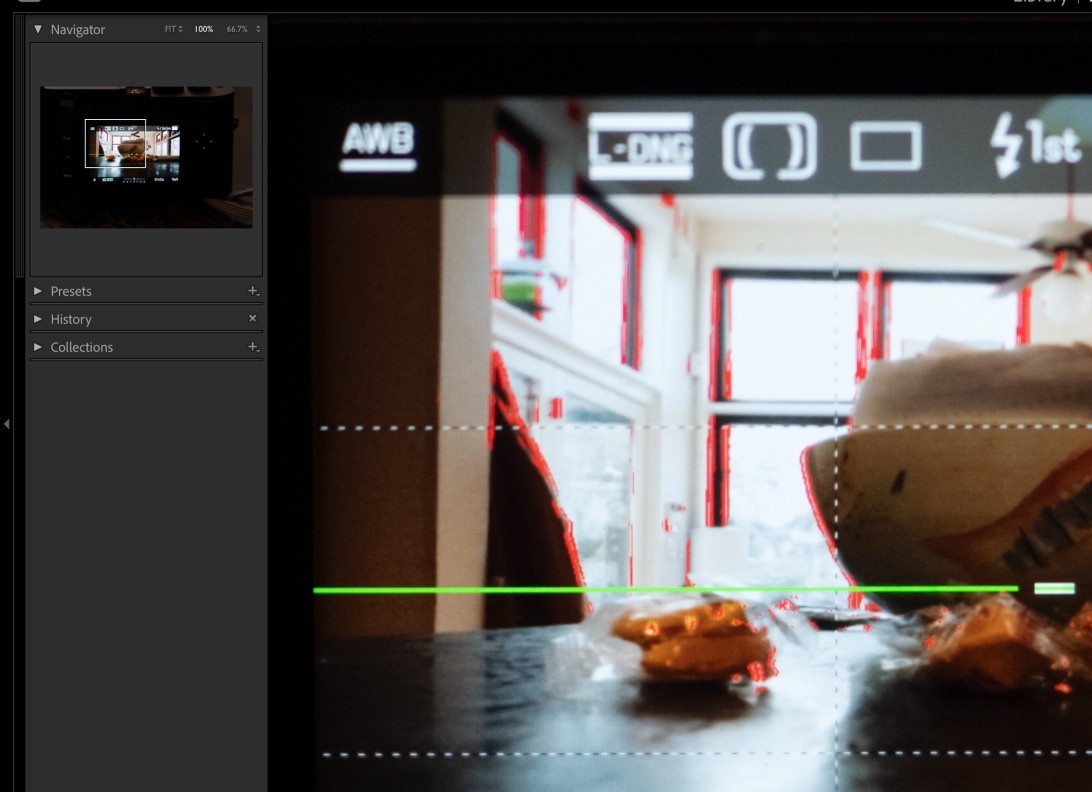Click the Collections panel title label
The height and width of the screenshot is (792, 1092).
tap(82, 347)
